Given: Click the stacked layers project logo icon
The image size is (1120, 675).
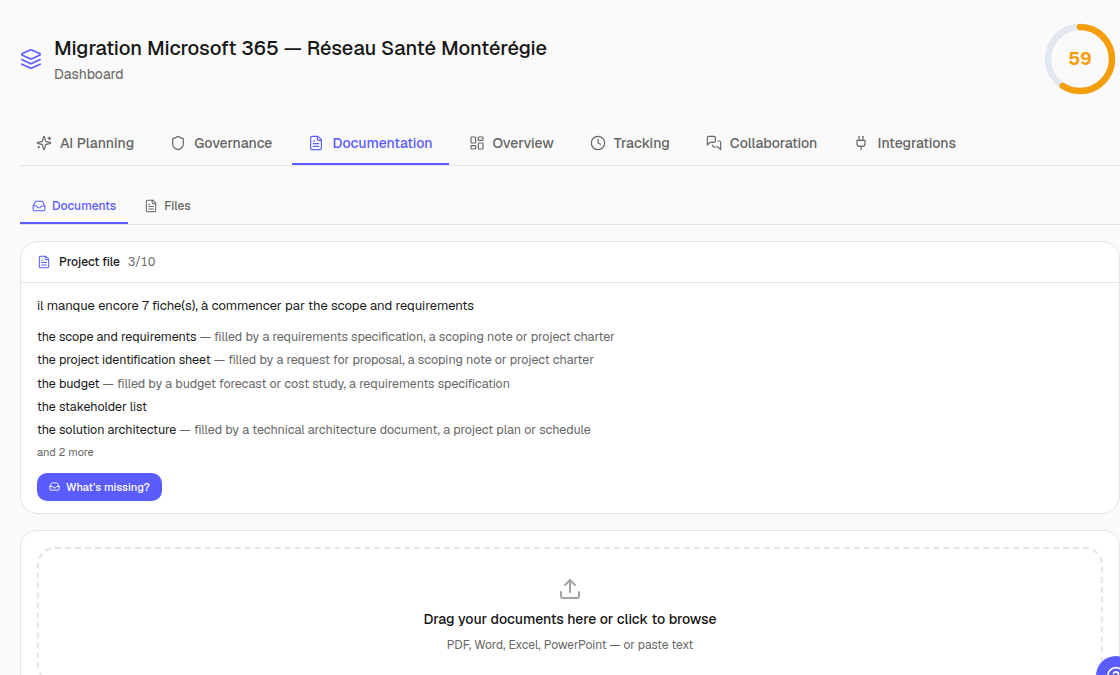Looking at the screenshot, I should pyautogui.click(x=31, y=59).
